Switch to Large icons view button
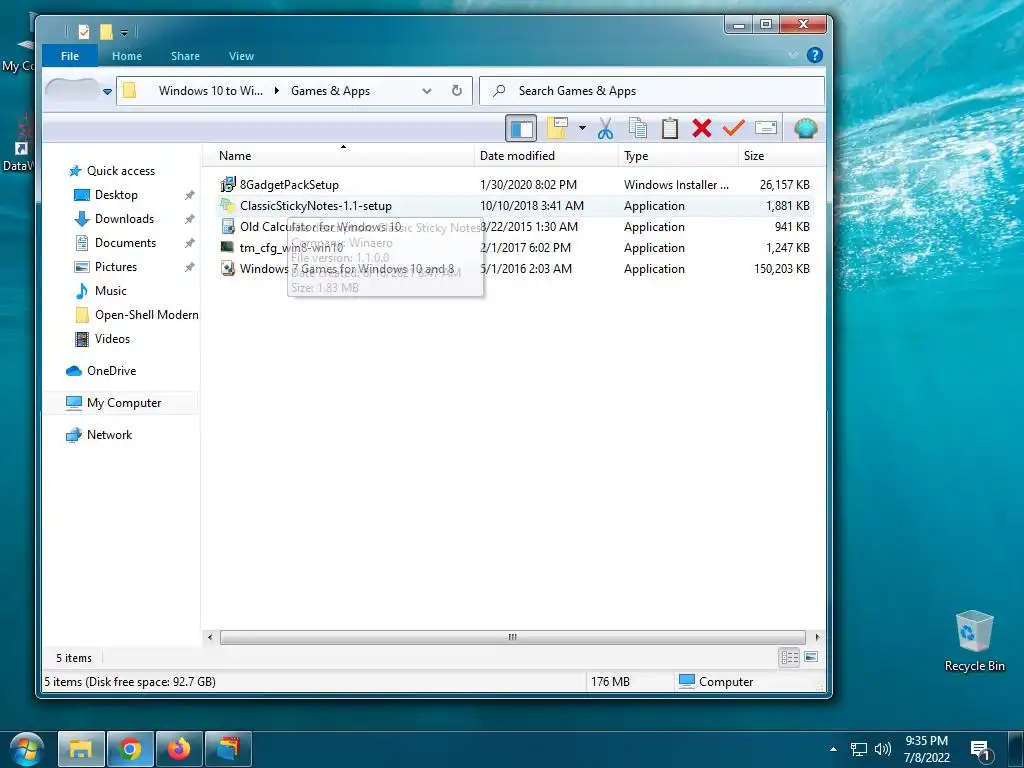 811,657
